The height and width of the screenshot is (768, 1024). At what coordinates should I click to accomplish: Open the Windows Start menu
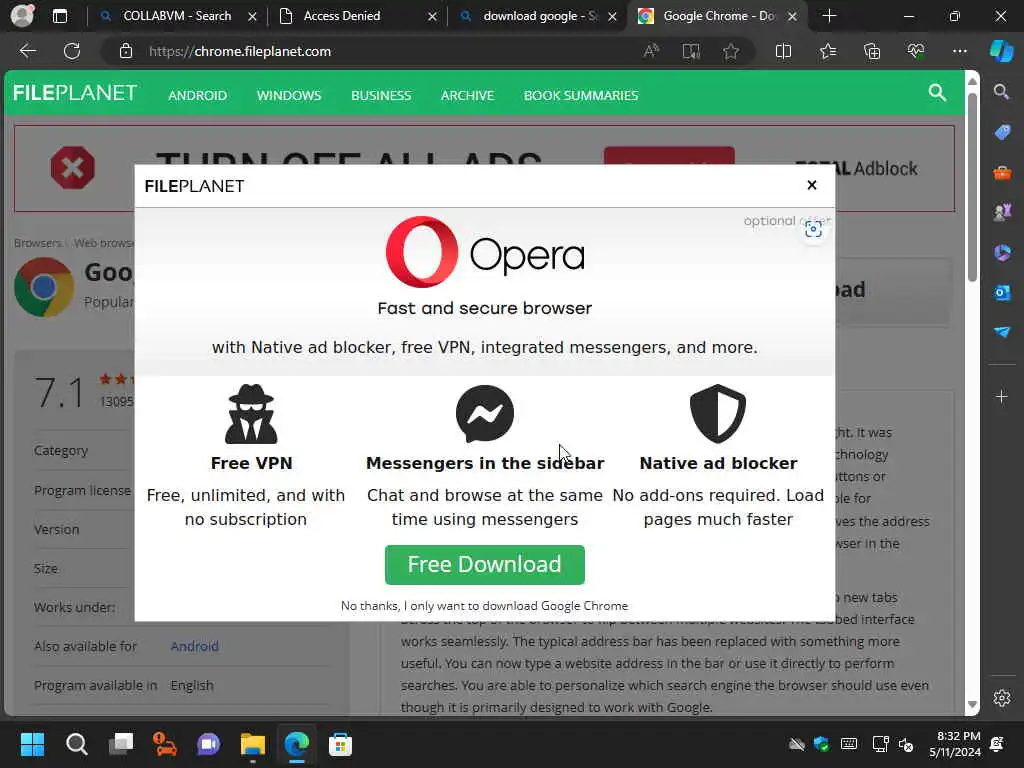click(x=32, y=744)
